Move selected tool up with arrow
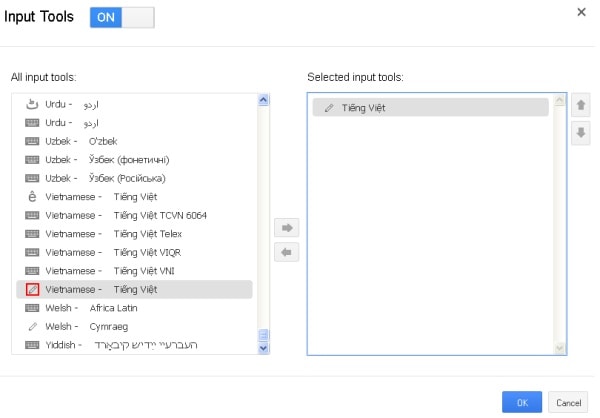The height and width of the screenshot is (418, 600). point(580,104)
